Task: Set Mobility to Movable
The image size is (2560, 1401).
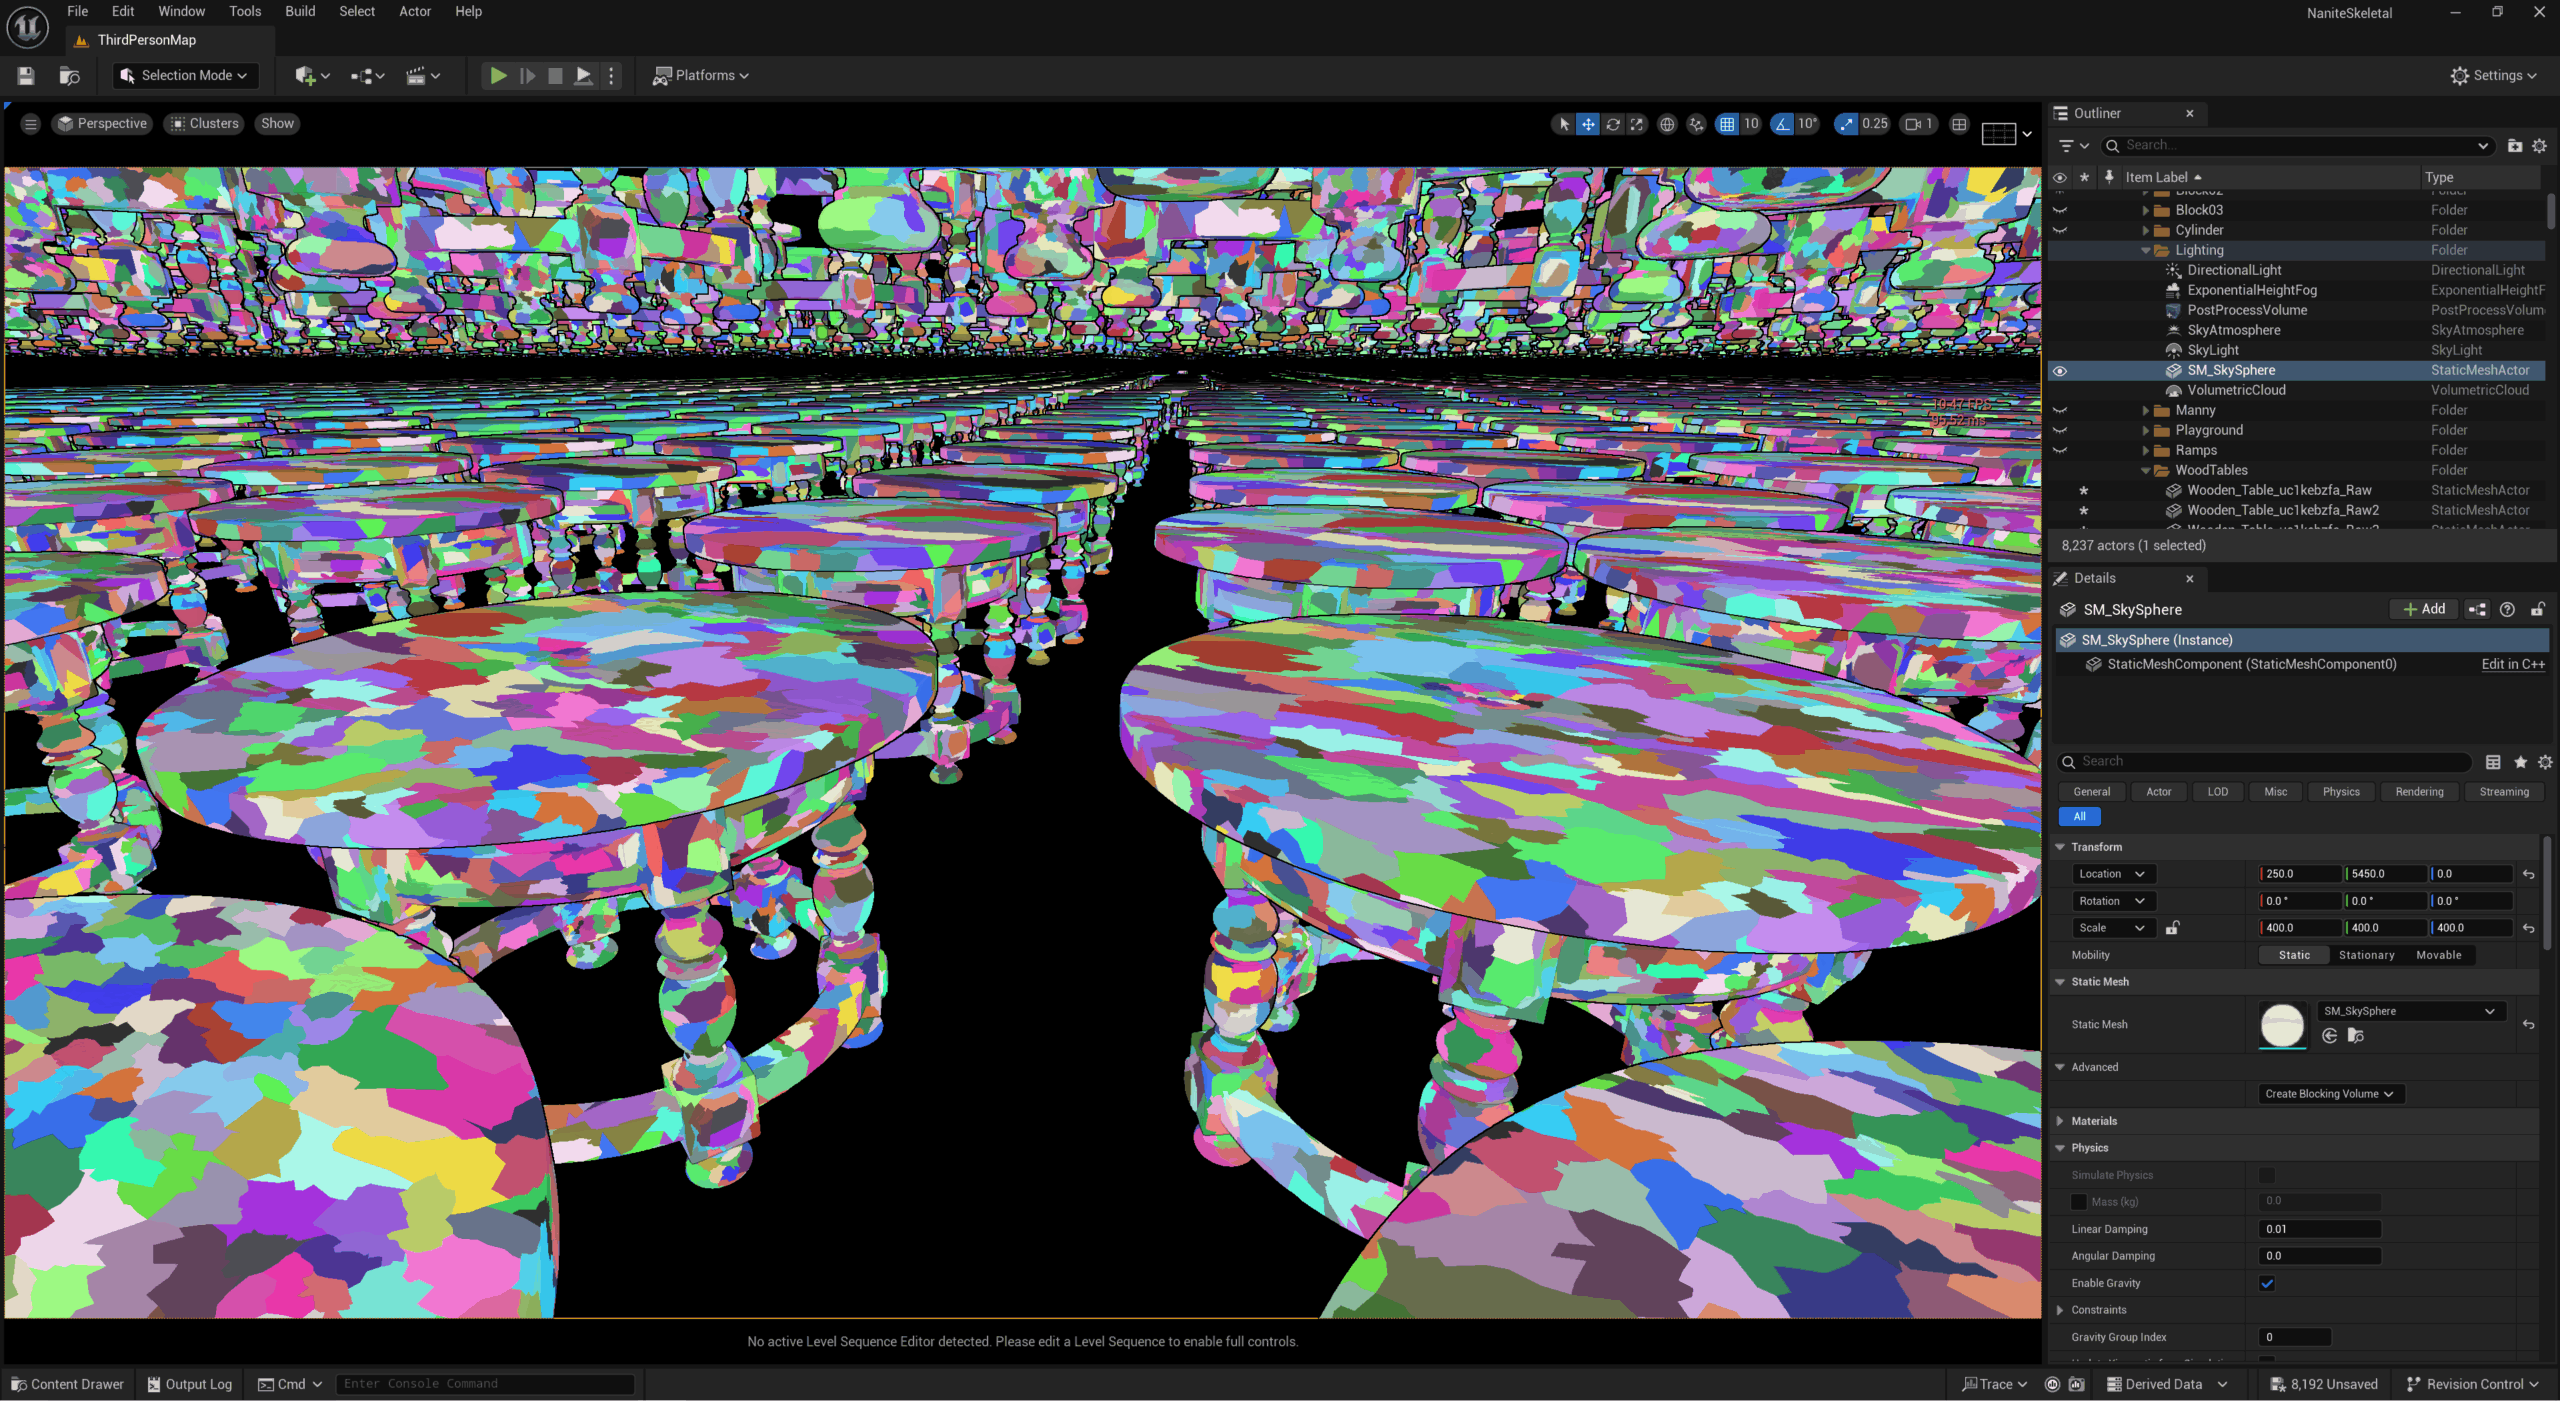Action: coord(2438,955)
